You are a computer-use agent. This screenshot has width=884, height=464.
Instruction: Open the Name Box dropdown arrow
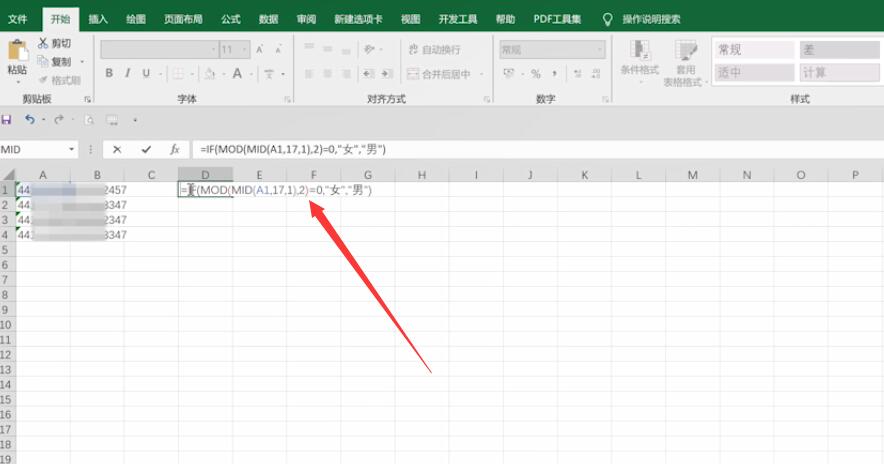[x=72, y=149]
